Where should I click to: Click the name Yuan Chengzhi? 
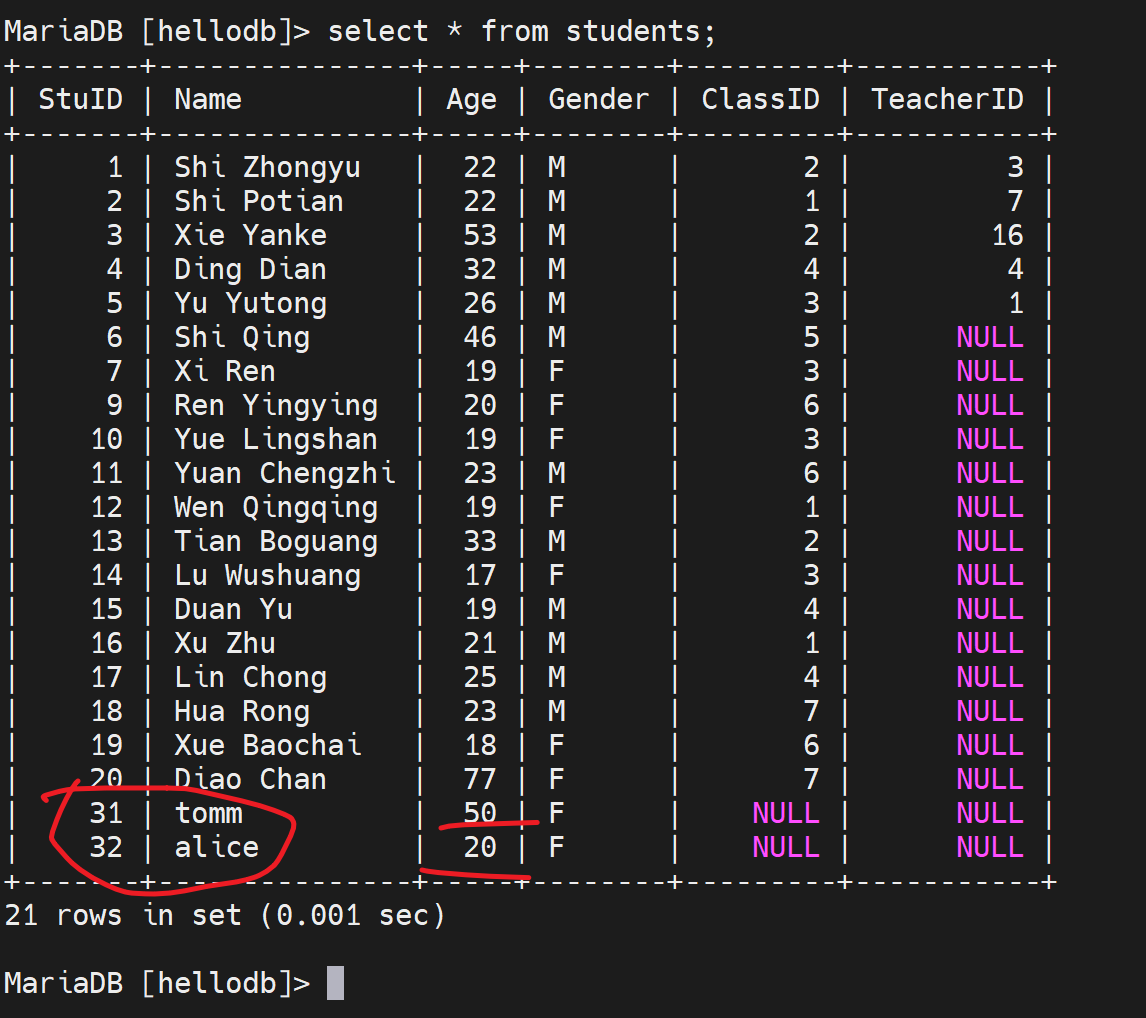(284, 473)
